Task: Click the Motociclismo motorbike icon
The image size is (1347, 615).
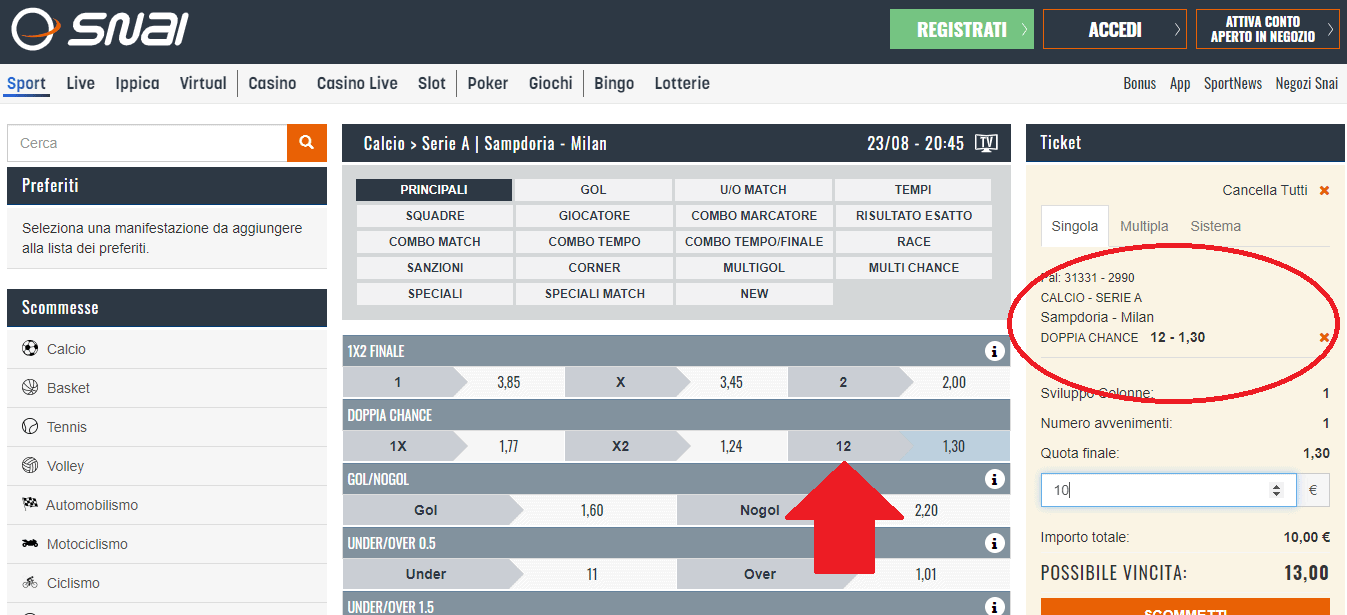Action: tap(29, 544)
